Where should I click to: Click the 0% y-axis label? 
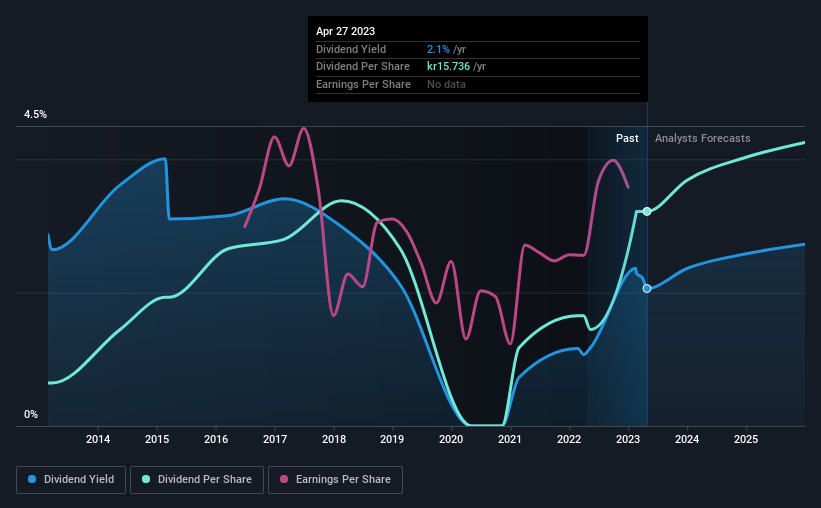coord(31,414)
